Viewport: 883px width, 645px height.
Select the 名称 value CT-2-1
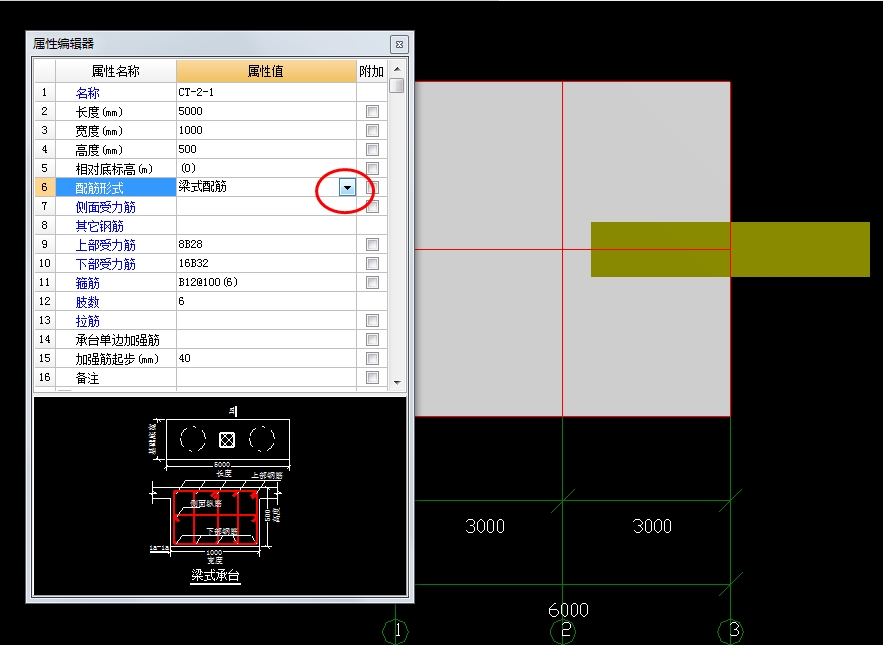coord(266,92)
